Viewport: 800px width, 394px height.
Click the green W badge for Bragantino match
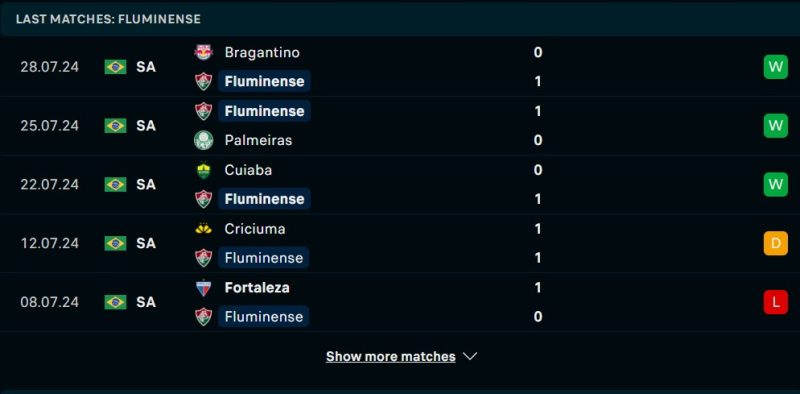point(776,67)
